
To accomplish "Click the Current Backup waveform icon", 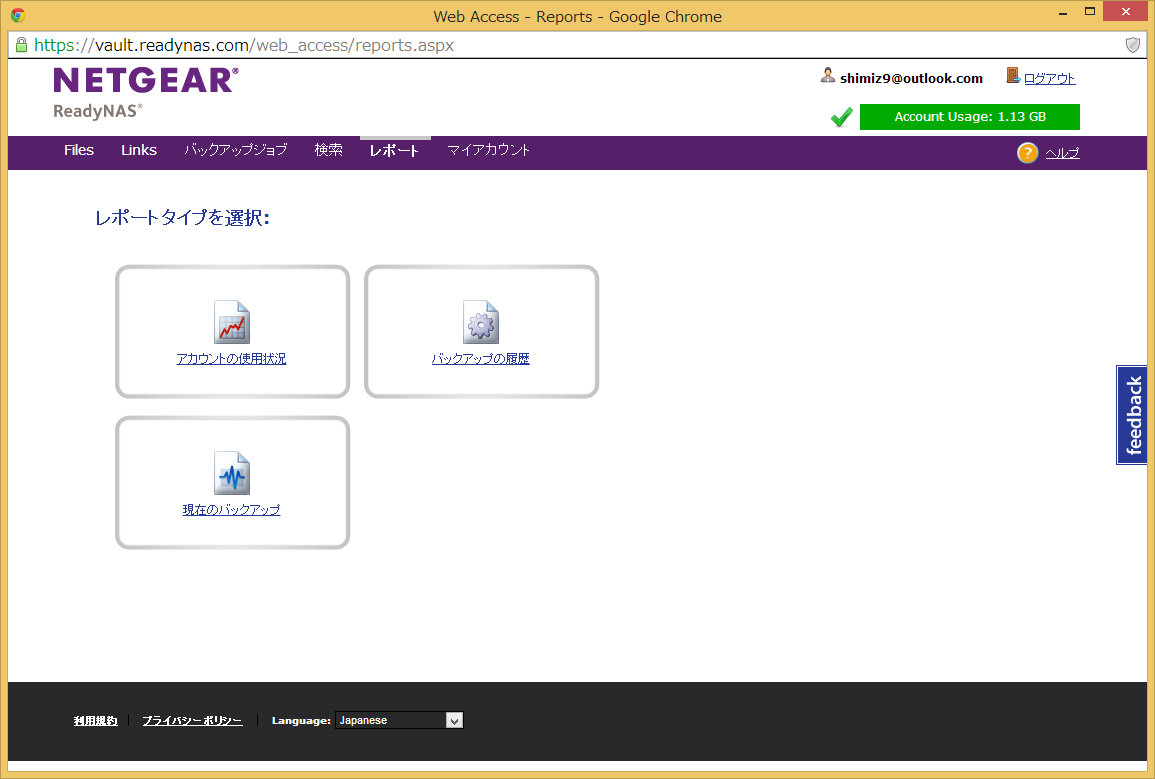I will (232, 473).
